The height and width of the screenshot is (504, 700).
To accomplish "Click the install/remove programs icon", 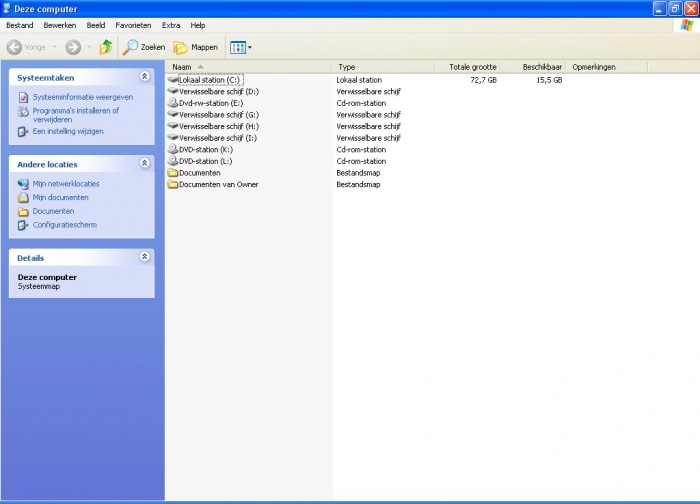I will pyautogui.click(x=23, y=112).
